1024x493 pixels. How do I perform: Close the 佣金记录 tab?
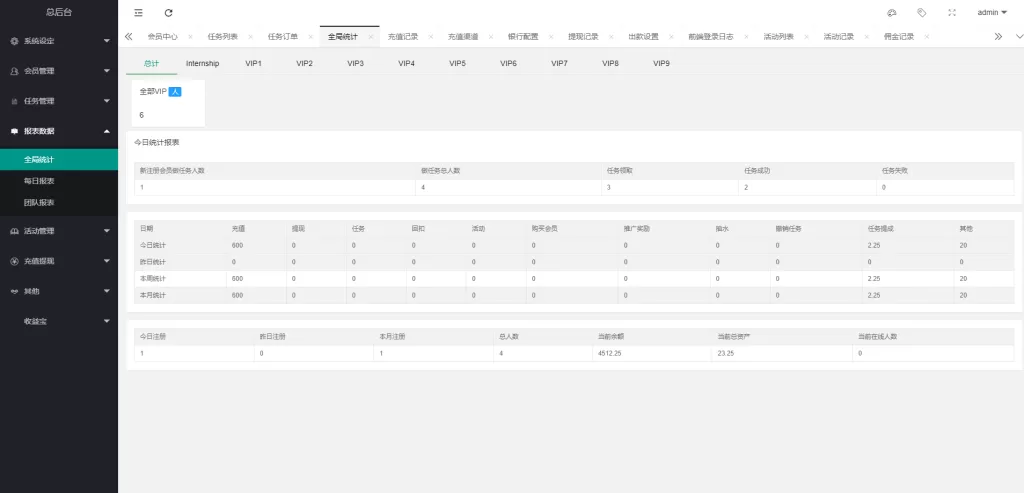(927, 37)
